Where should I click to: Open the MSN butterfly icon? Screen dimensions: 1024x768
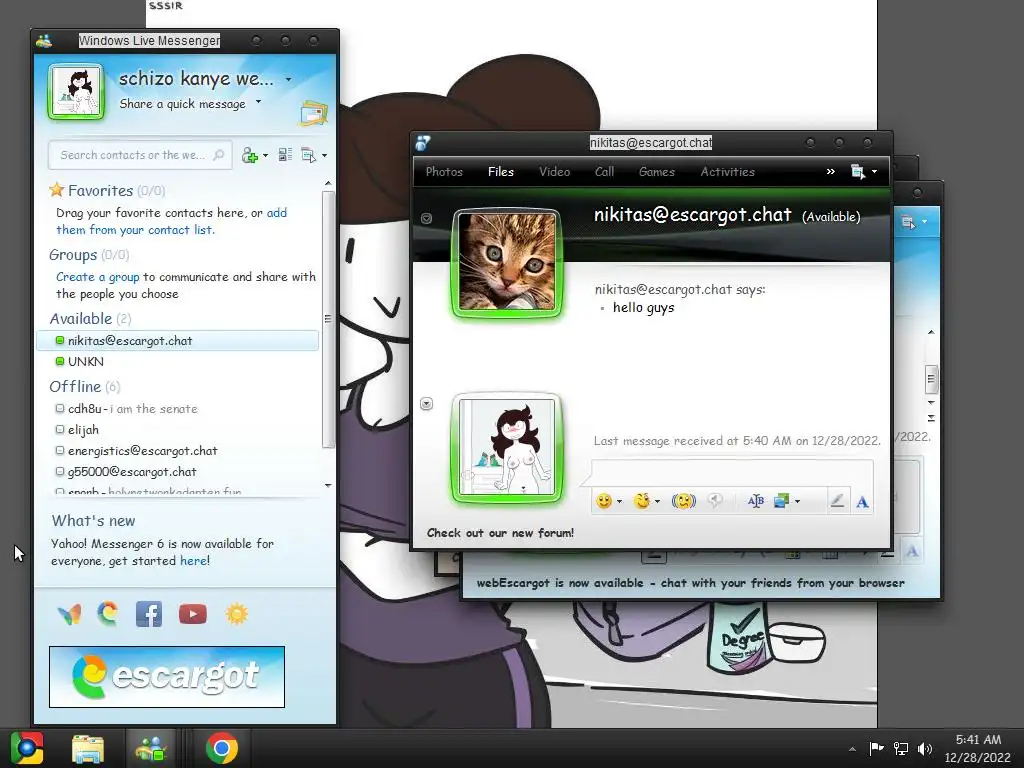69,614
